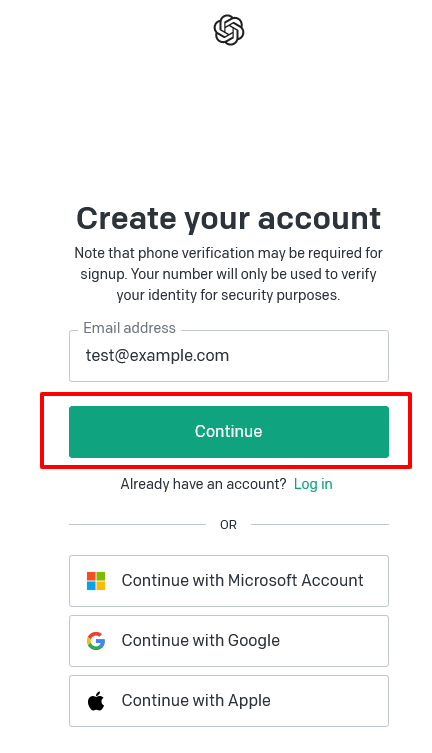Image resolution: width=432 pixels, height=753 pixels.
Task: Click the Apple logo icon
Action: click(96, 701)
